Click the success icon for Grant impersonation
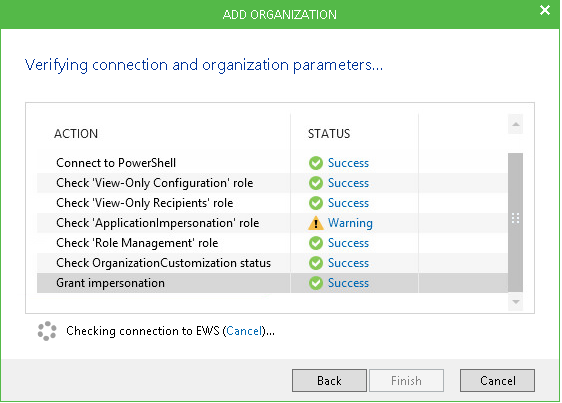 point(315,283)
